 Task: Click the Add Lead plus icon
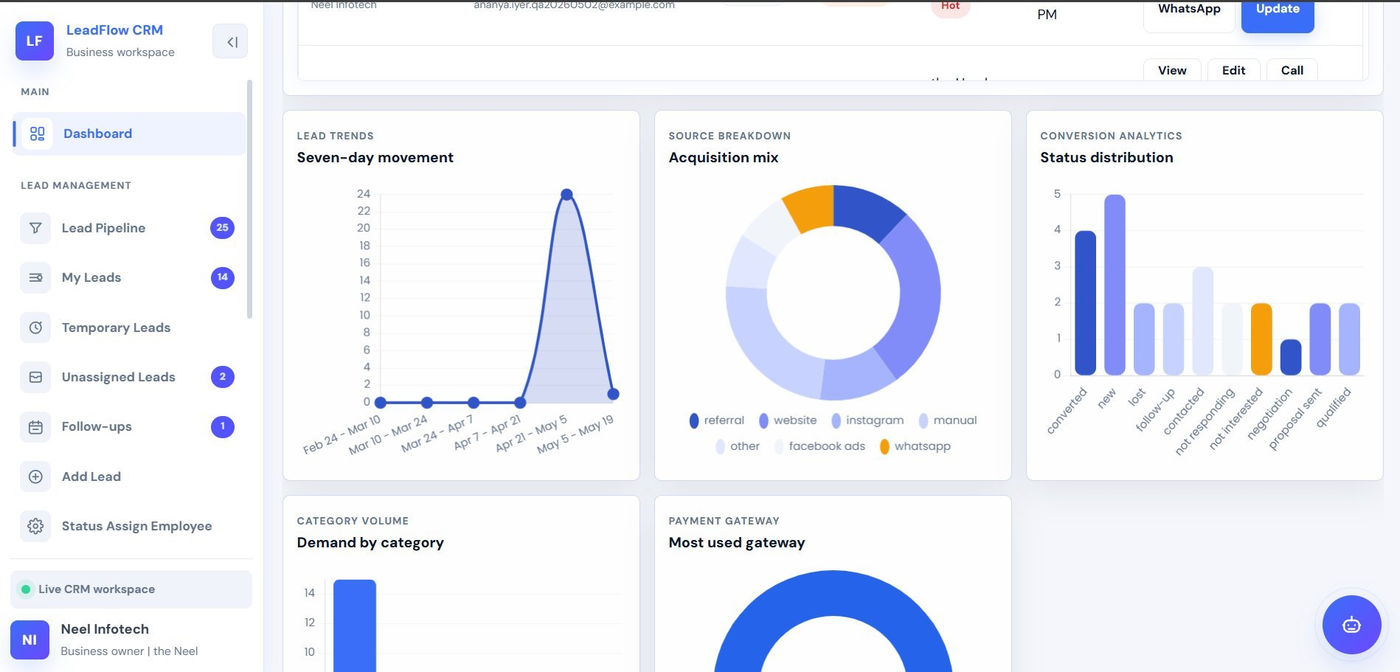pyautogui.click(x=36, y=477)
